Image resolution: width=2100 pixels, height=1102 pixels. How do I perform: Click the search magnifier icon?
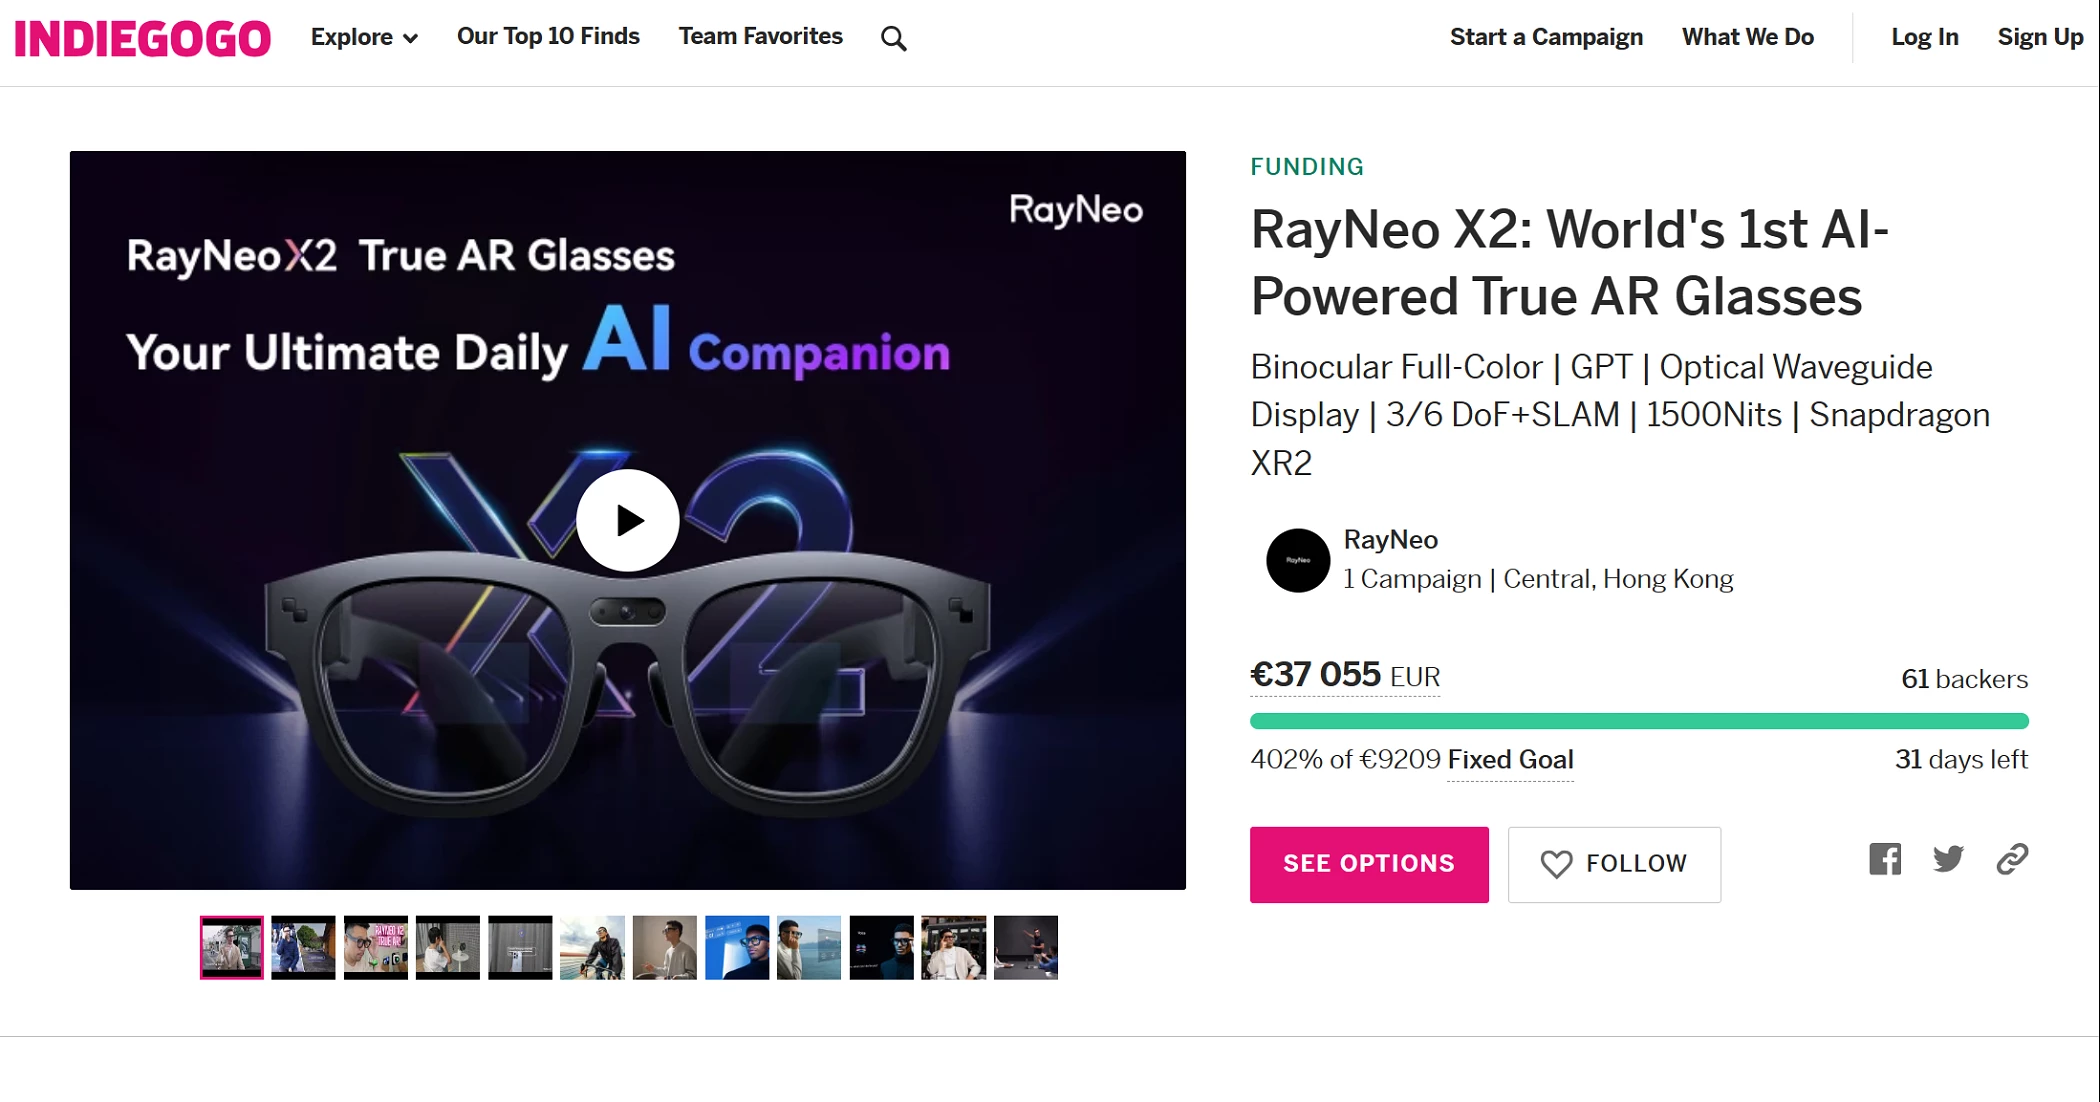[893, 39]
